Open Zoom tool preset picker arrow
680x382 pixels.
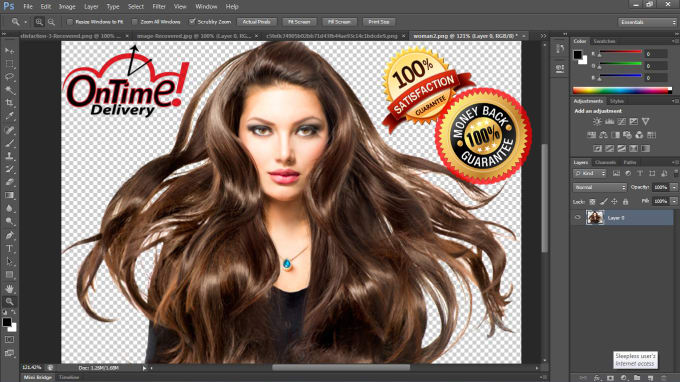pos(26,22)
